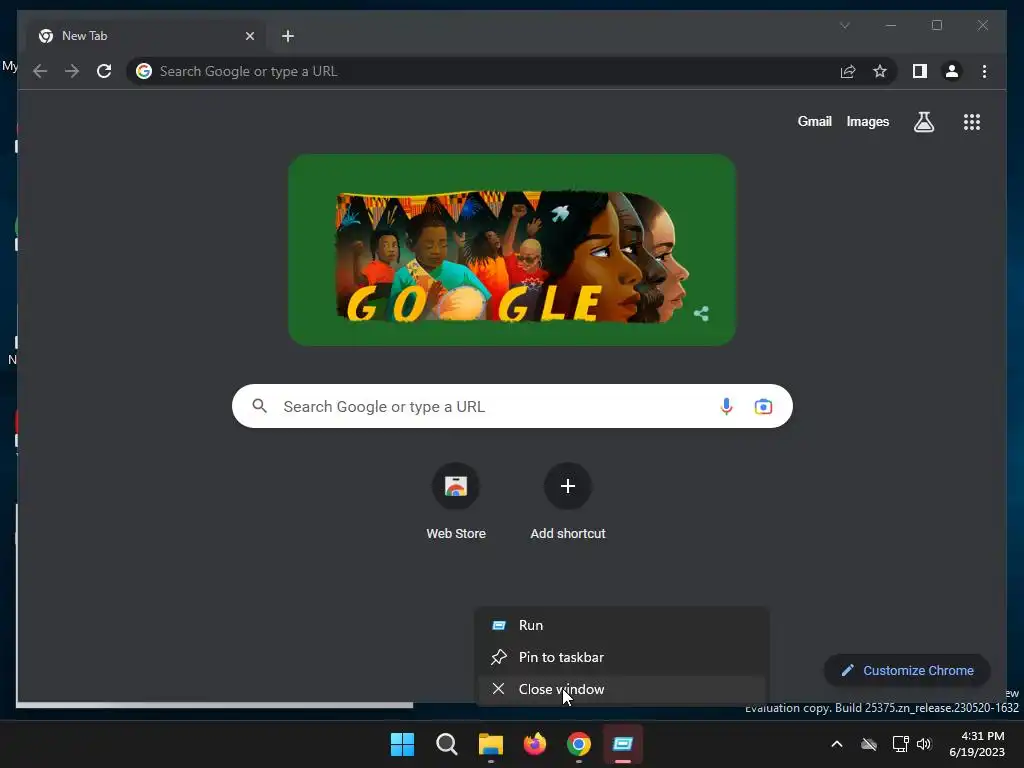Screen dimensions: 1024x768
Task: Open the Google Doodle image
Action: point(512,250)
